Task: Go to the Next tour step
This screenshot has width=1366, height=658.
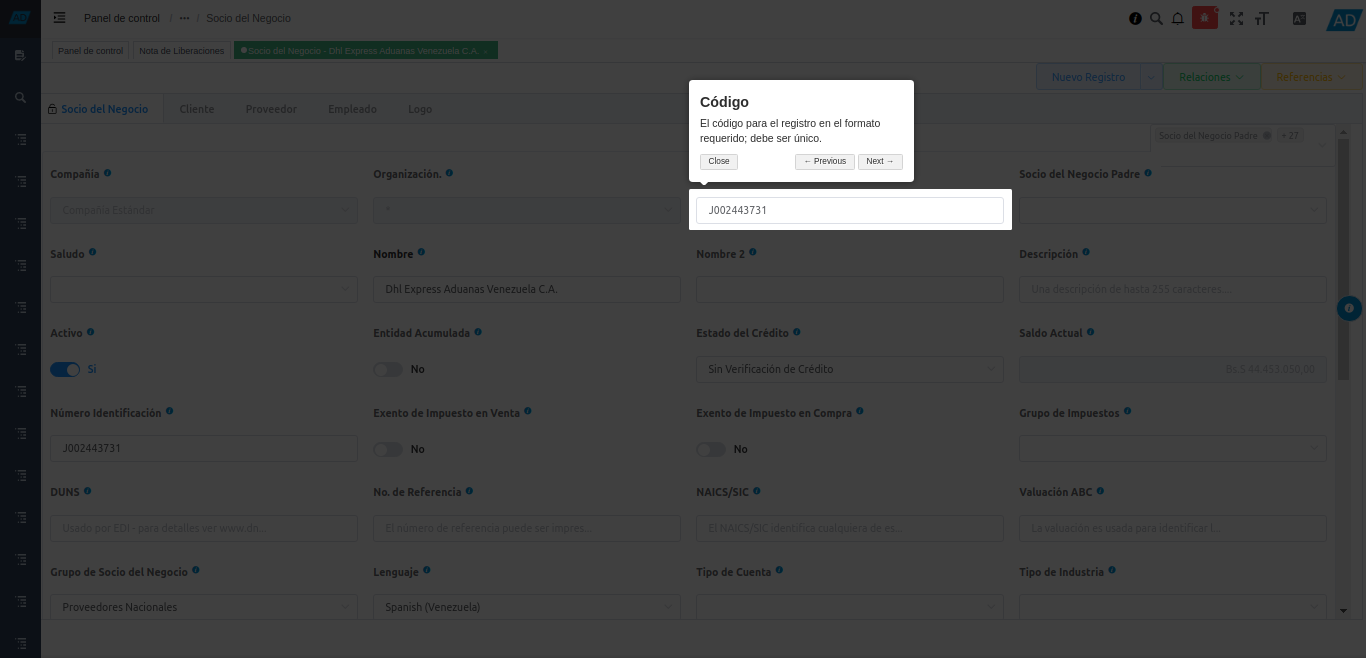Action: (880, 161)
